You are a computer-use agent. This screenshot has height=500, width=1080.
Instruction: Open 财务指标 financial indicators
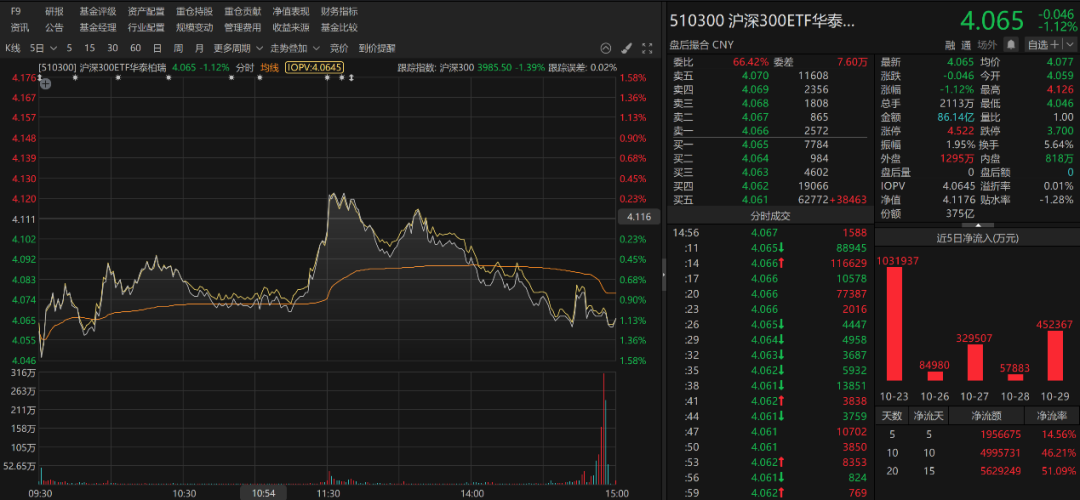click(x=339, y=12)
